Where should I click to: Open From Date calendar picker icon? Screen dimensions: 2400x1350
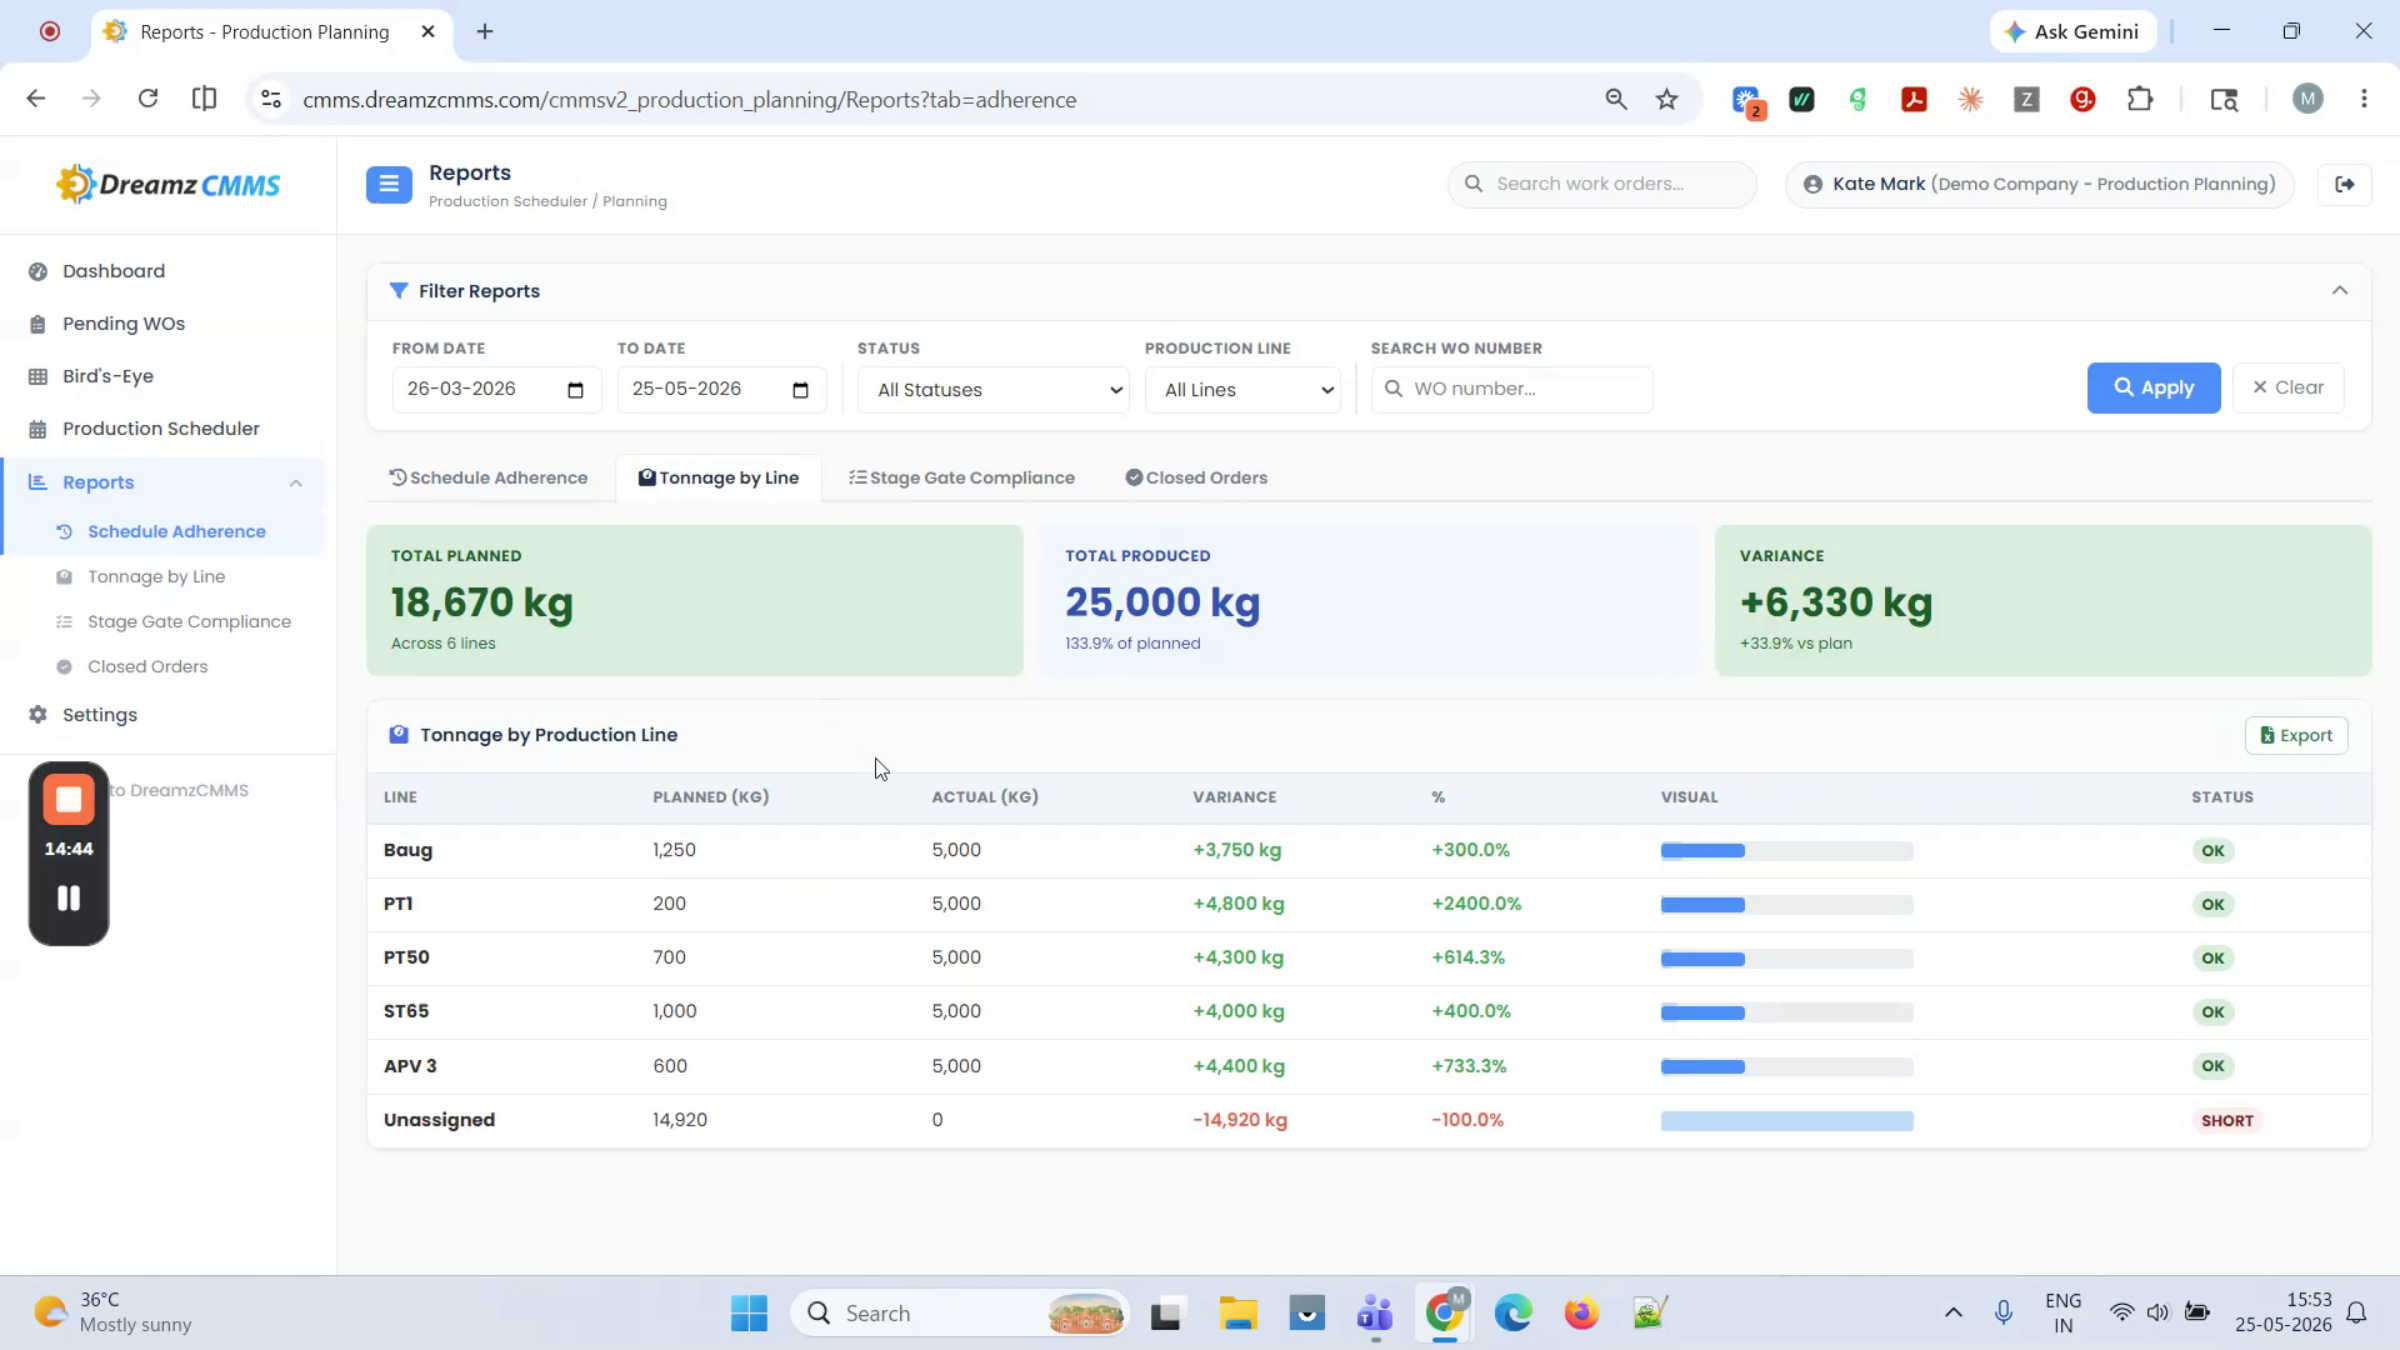(x=575, y=390)
